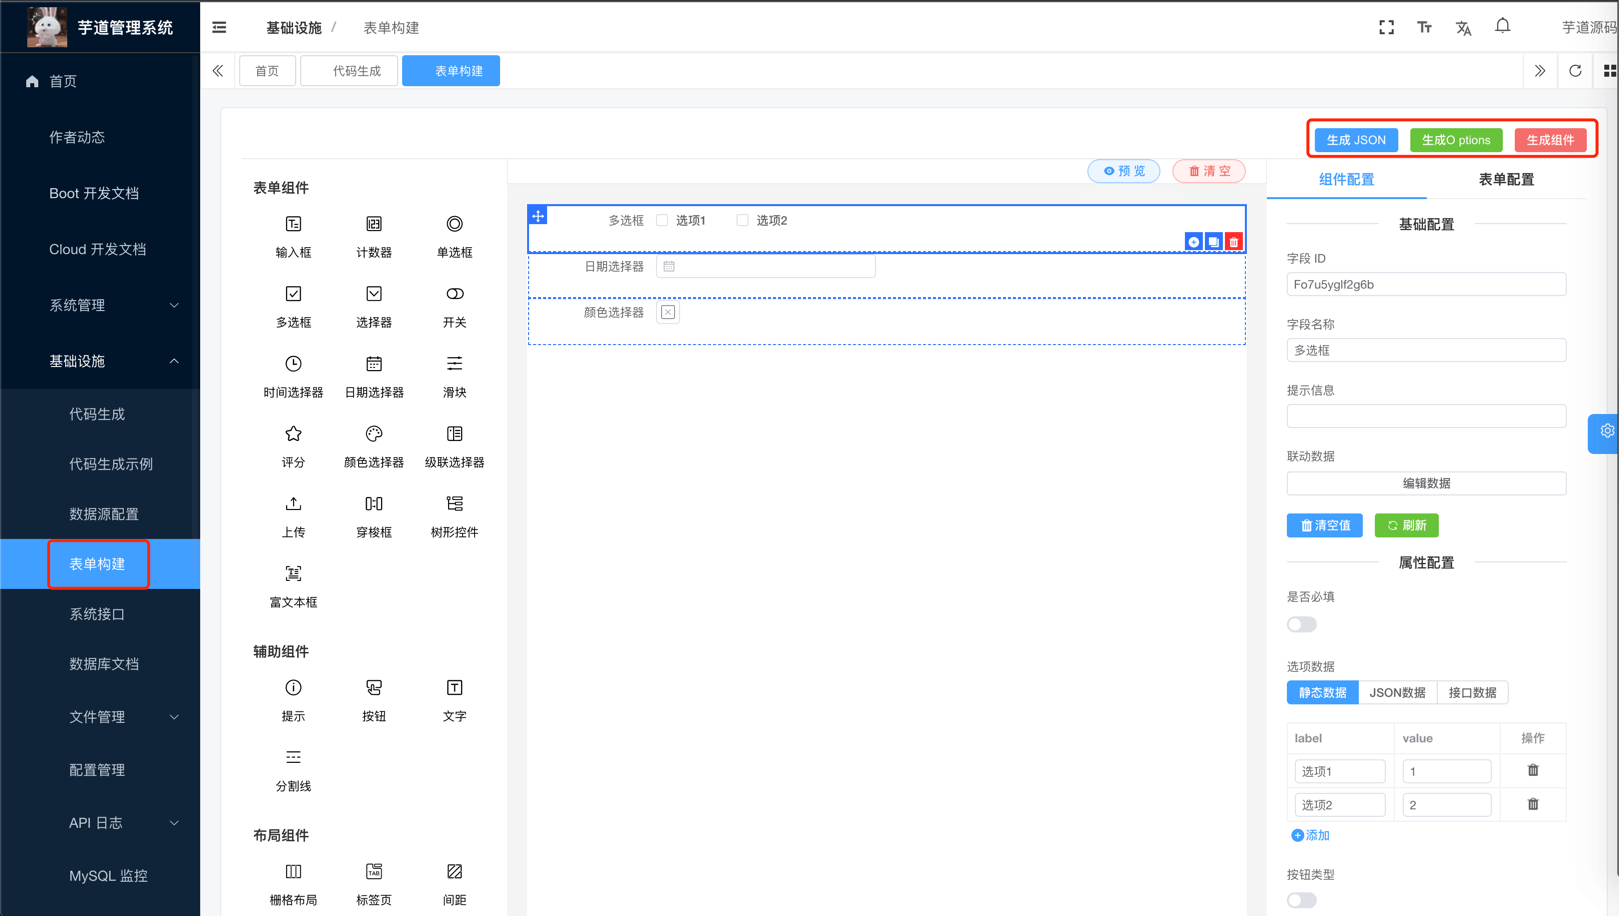Click the fullscreen icon in the top bar
The width and height of the screenshot is (1619, 916).
[x=1386, y=27]
